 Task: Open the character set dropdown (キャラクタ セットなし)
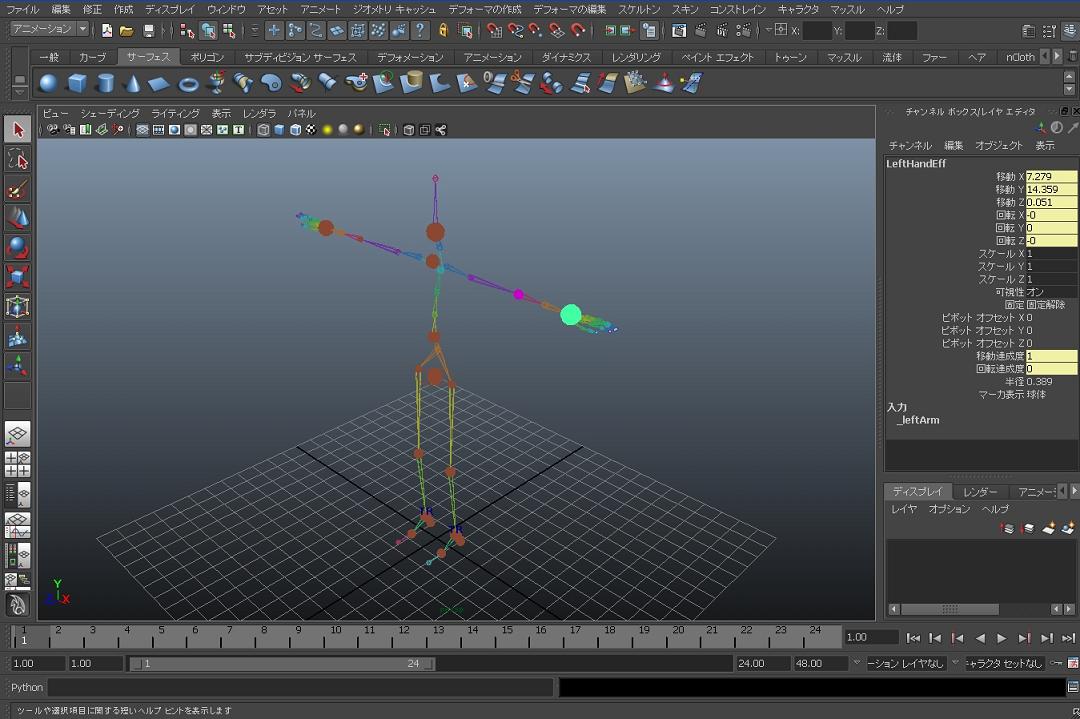click(1005, 663)
